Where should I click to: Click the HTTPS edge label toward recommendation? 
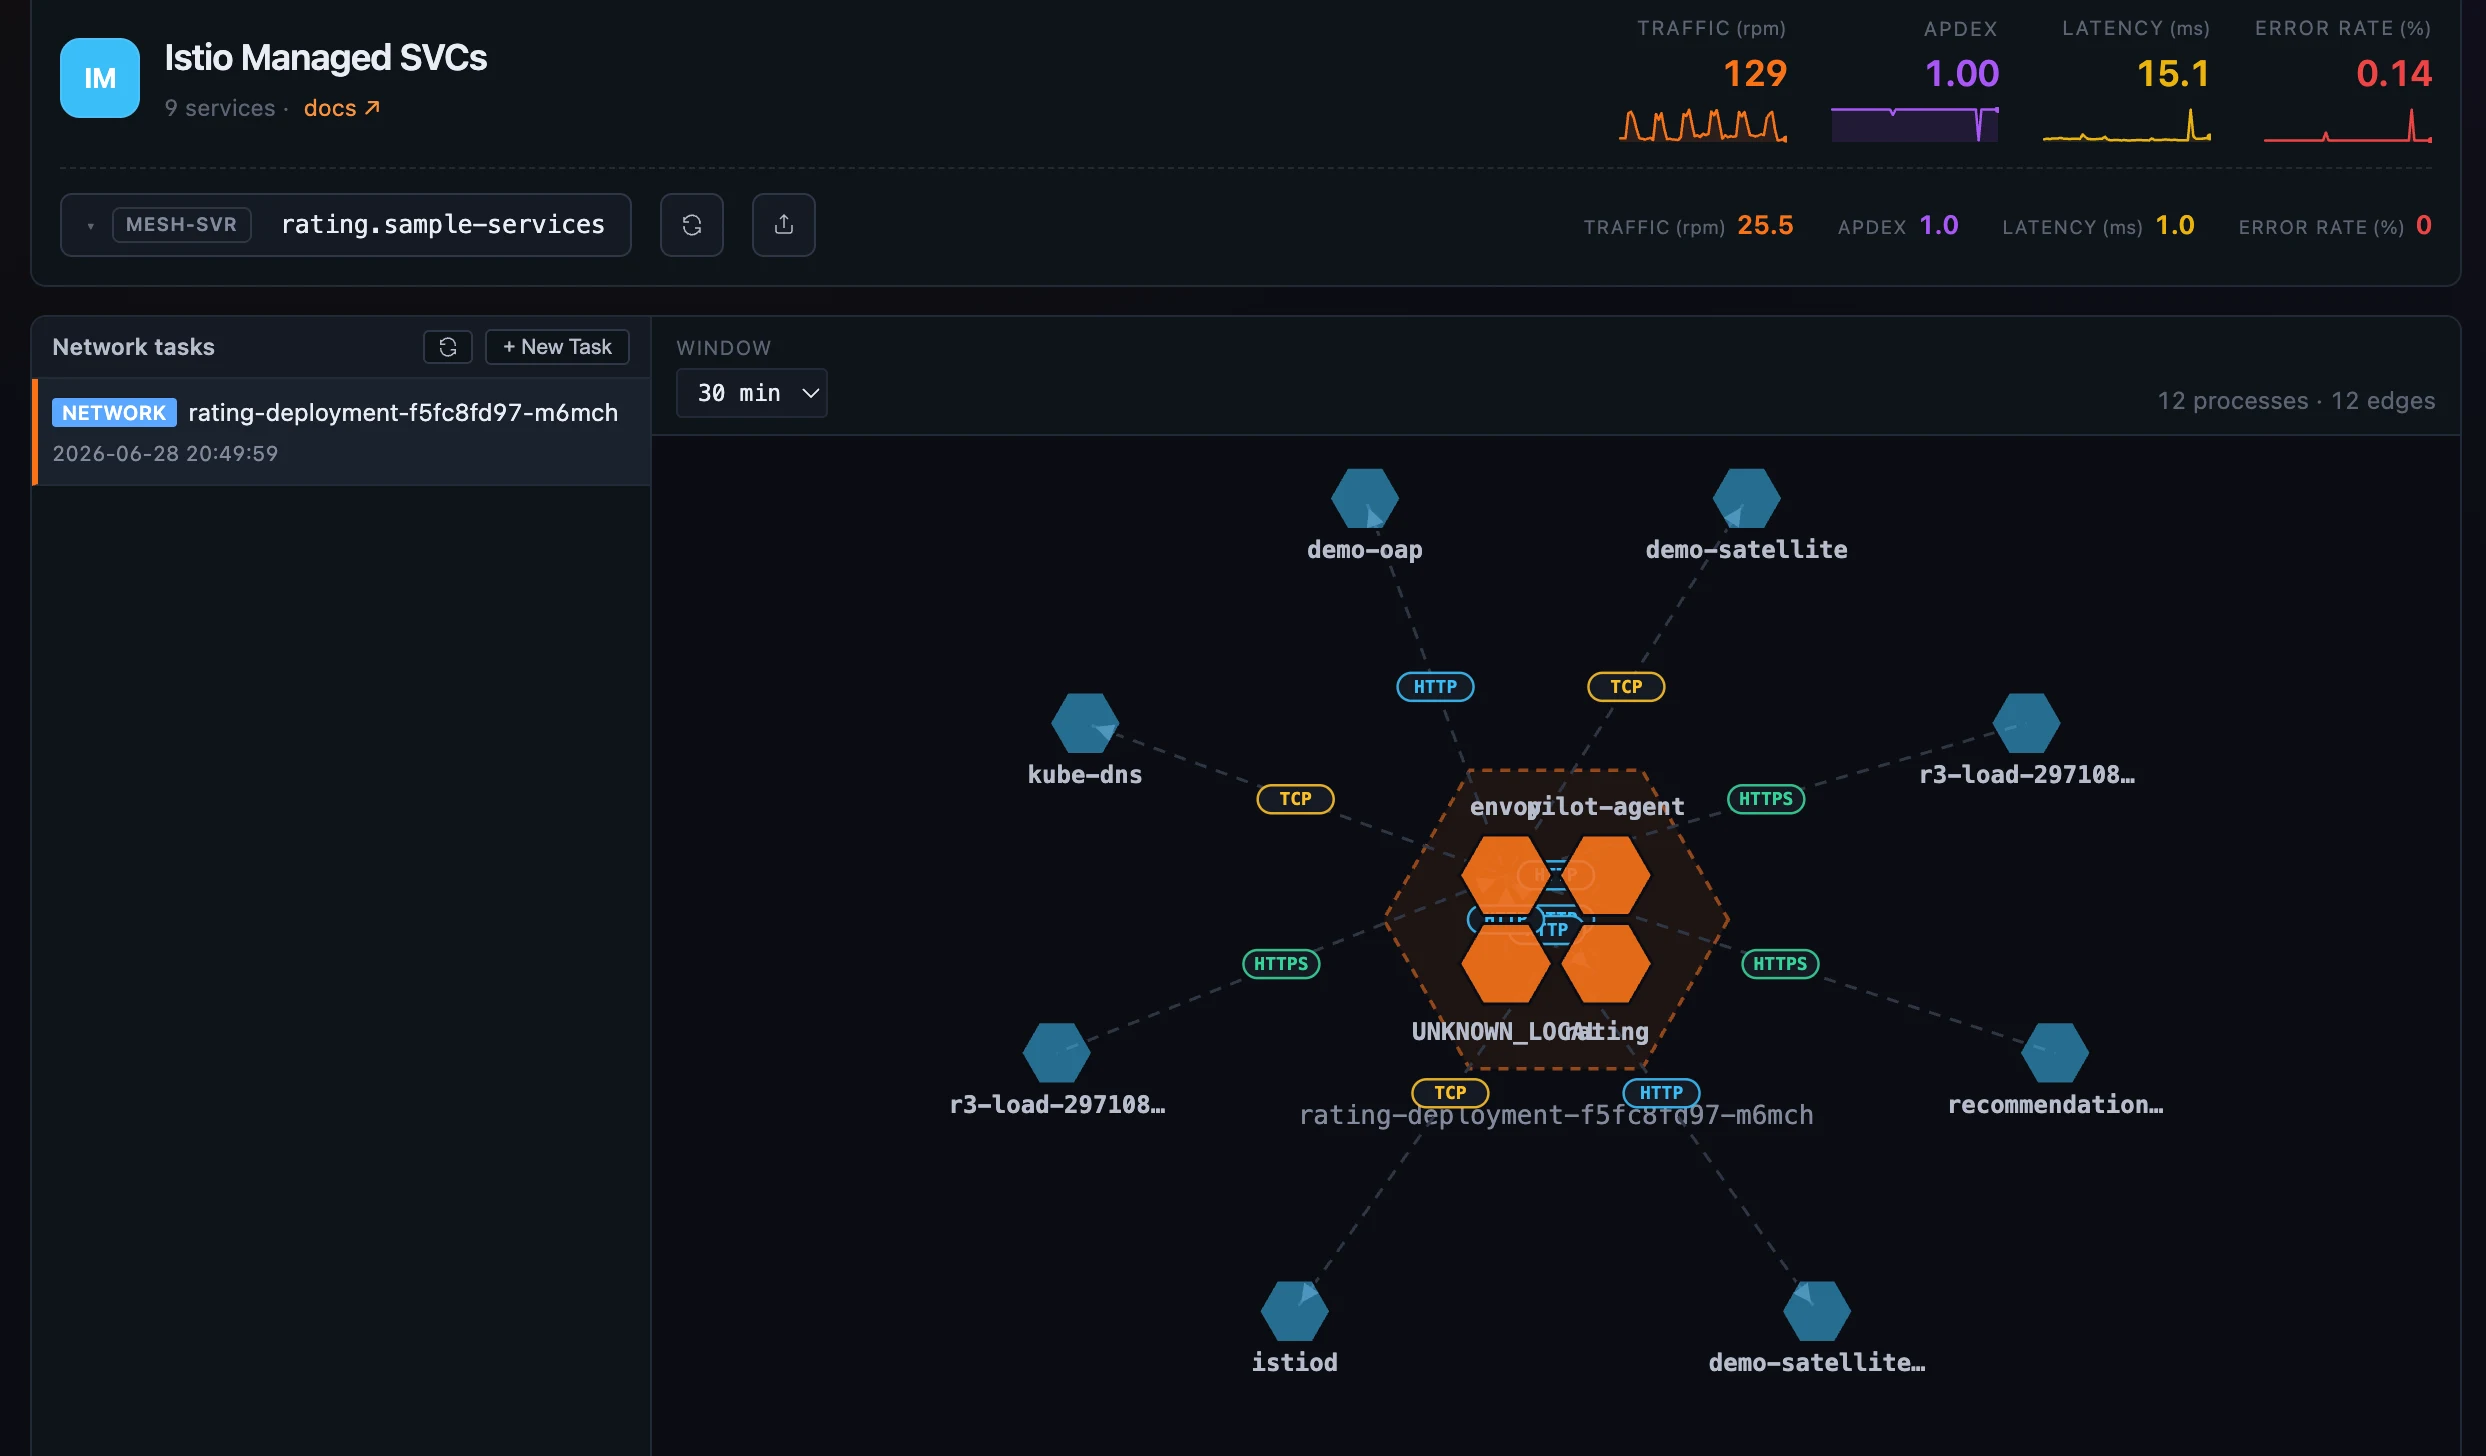(x=1780, y=964)
